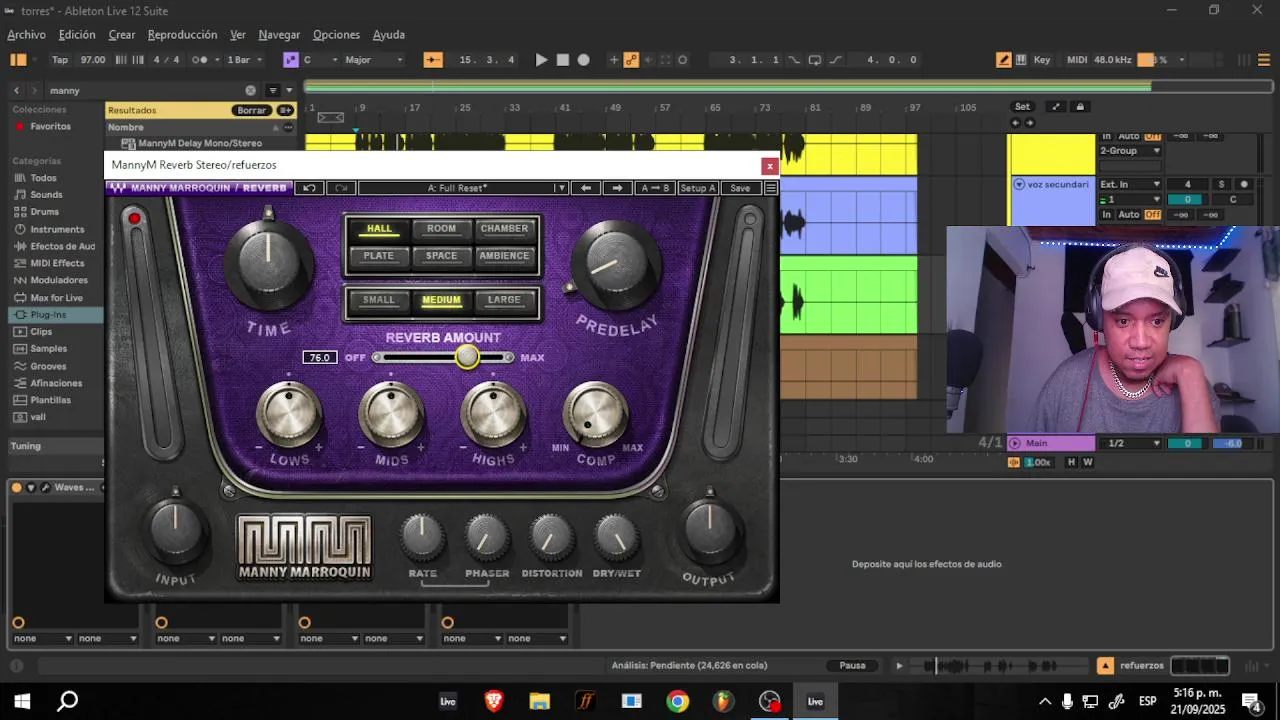Click the reverb Save button
The height and width of the screenshot is (720, 1280).
pos(740,188)
